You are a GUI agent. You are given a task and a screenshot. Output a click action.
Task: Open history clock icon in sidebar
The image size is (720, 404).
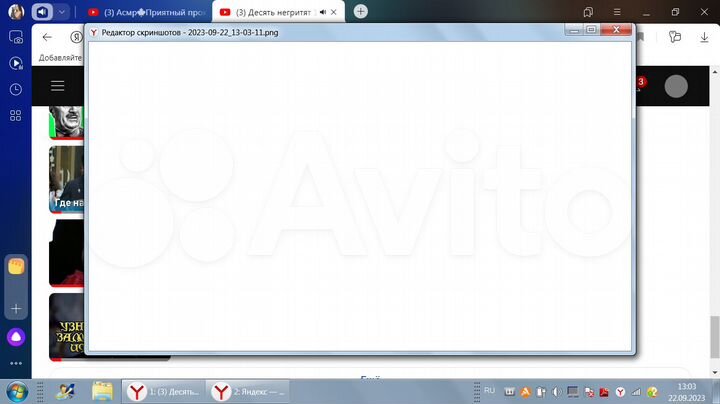pyautogui.click(x=16, y=89)
